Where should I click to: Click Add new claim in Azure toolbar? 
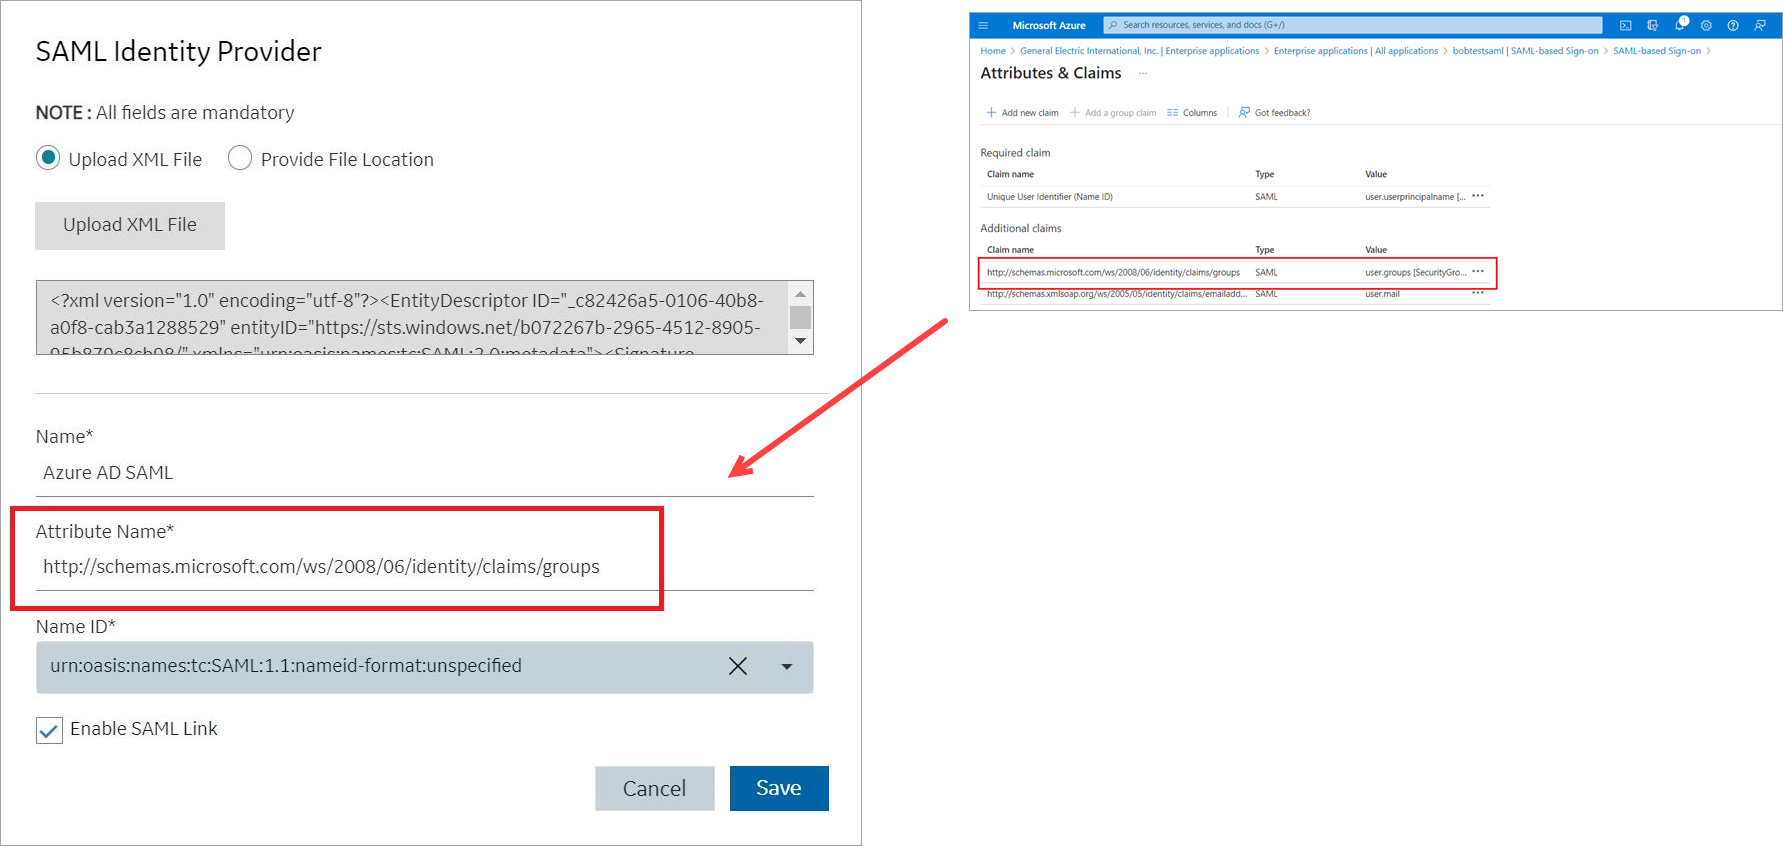[1022, 113]
